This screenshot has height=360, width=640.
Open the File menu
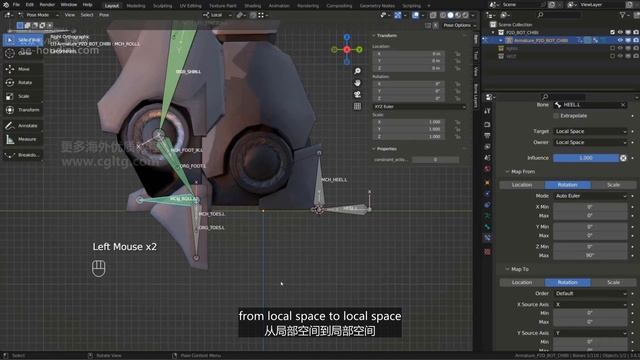16,4
